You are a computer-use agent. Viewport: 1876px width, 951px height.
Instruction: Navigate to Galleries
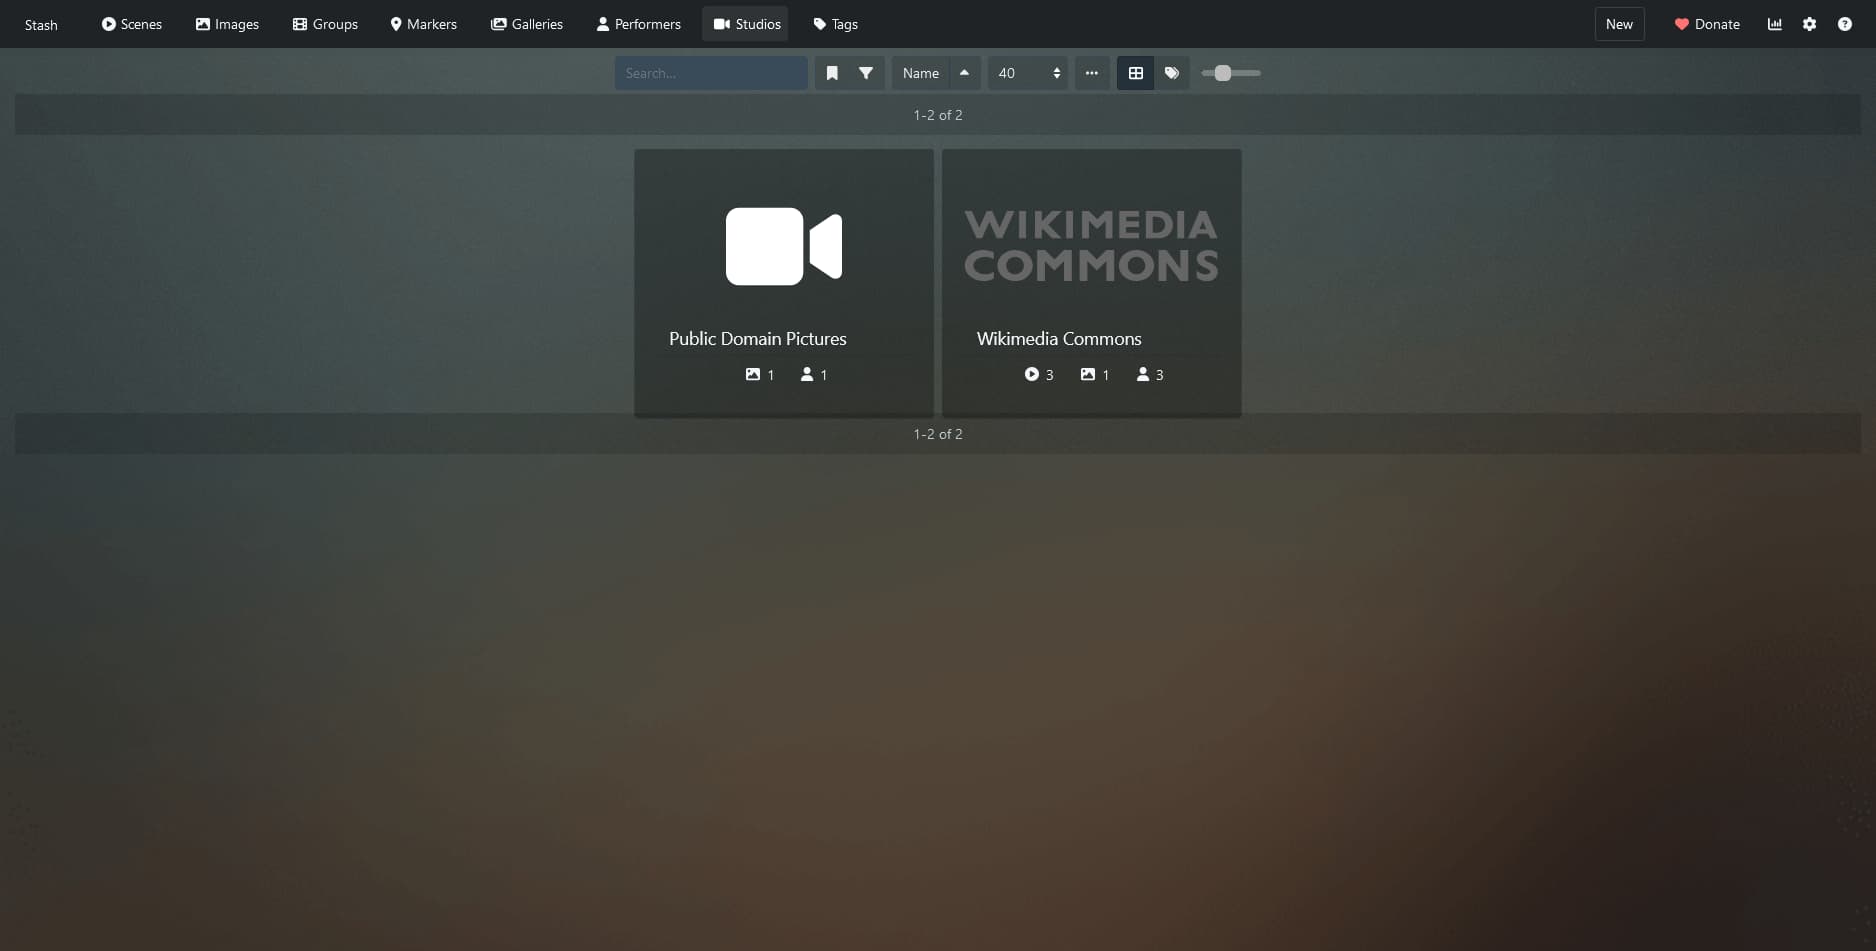tap(527, 24)
